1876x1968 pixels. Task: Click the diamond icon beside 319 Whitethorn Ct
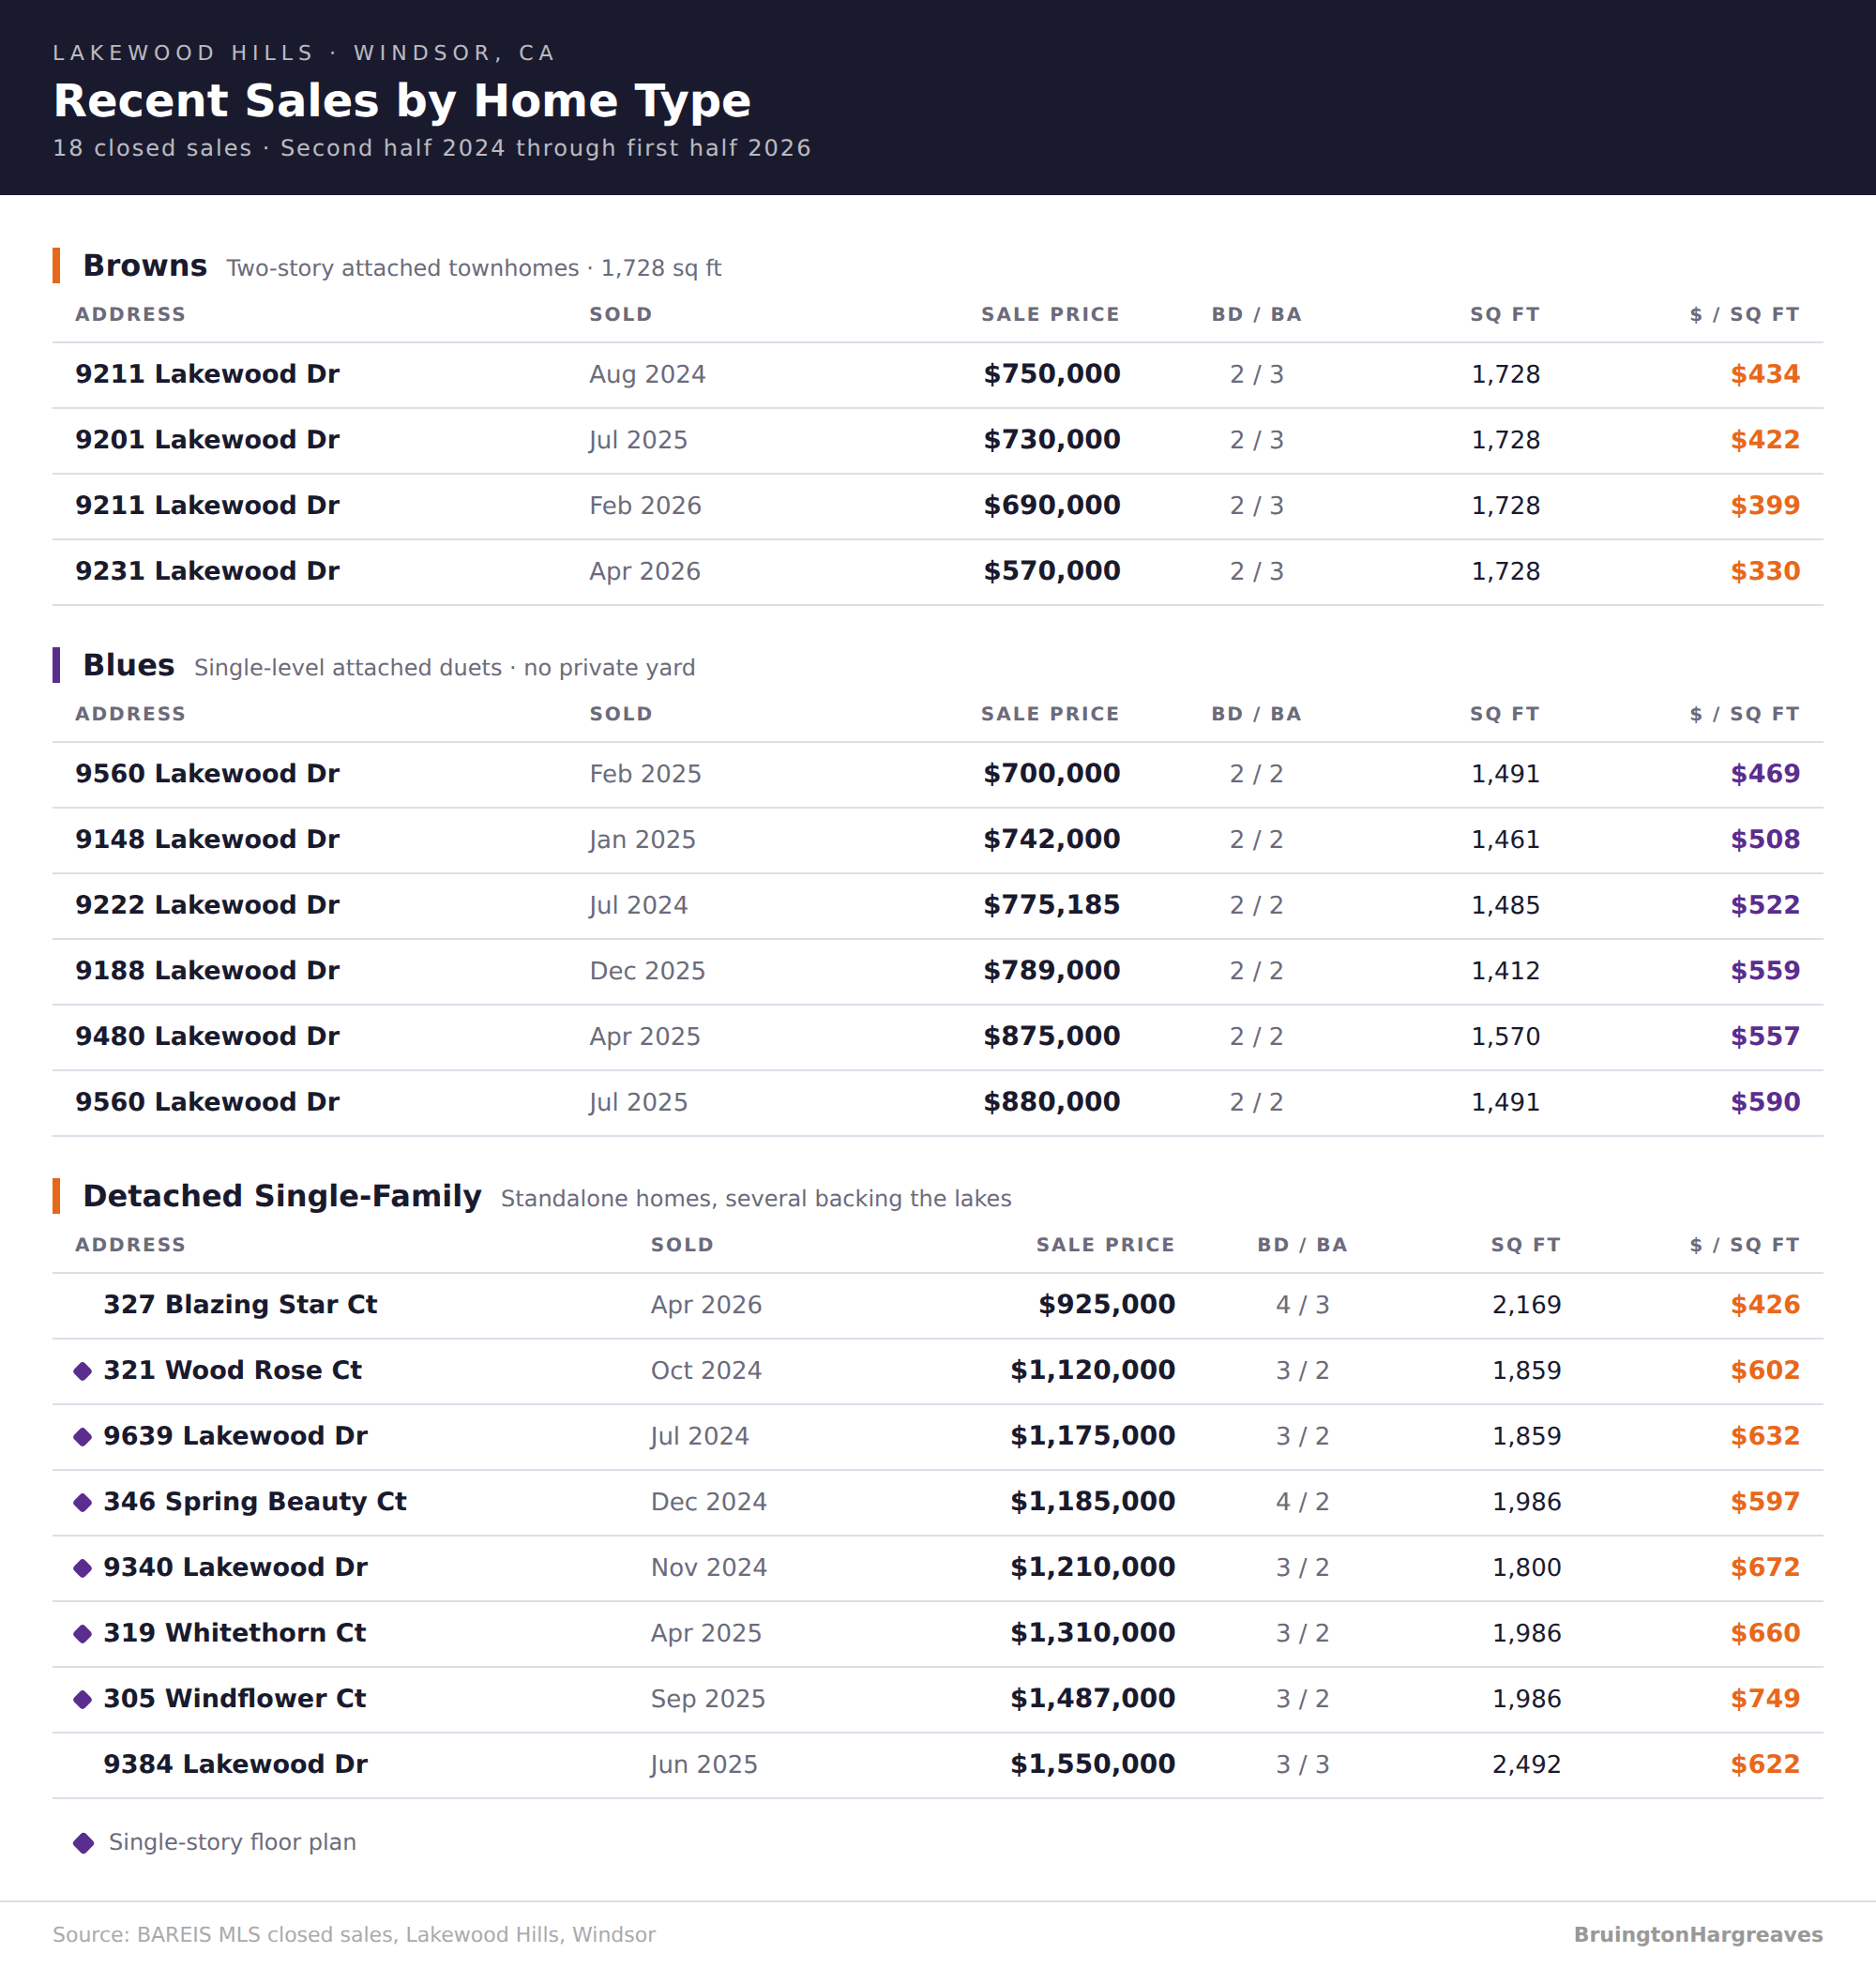[83, 1634]
